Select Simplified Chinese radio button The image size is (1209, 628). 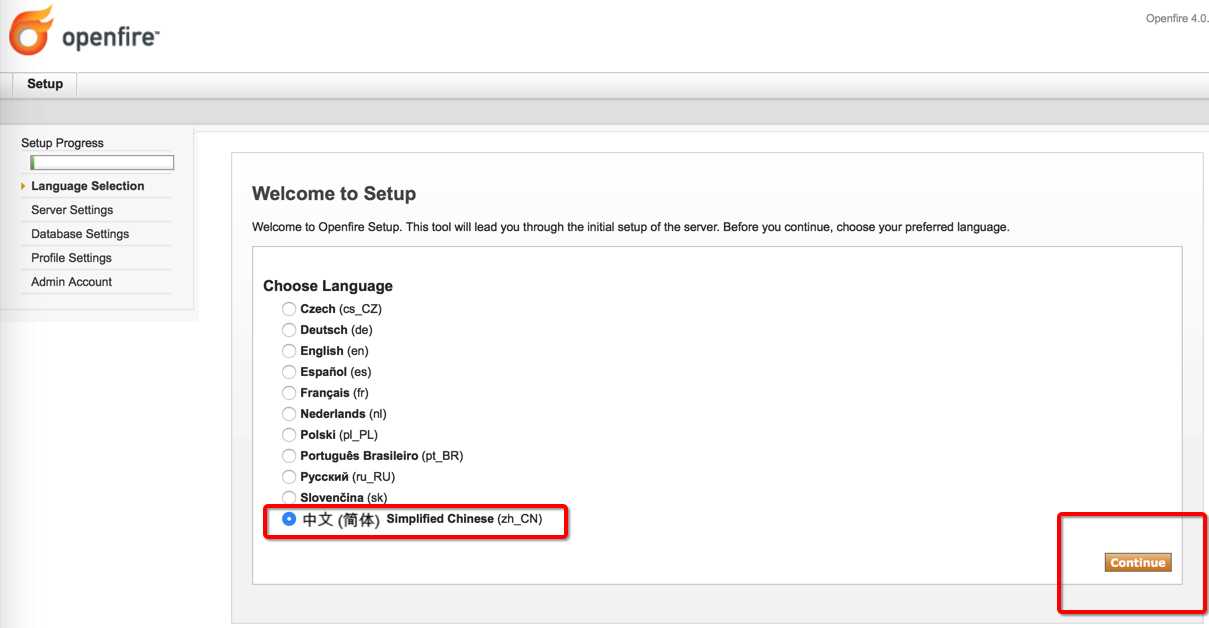[289, 519]
